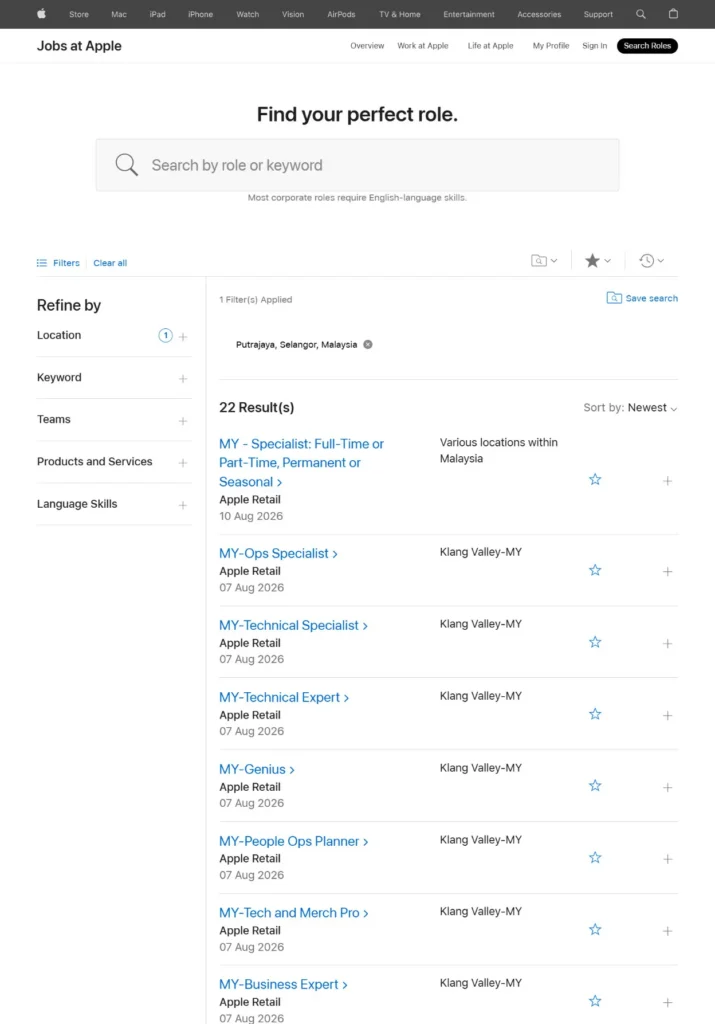This screenshot has width=715, height=1024.
Task: Open the MY-Ops Specialist job link
Action: click(278, 553)
